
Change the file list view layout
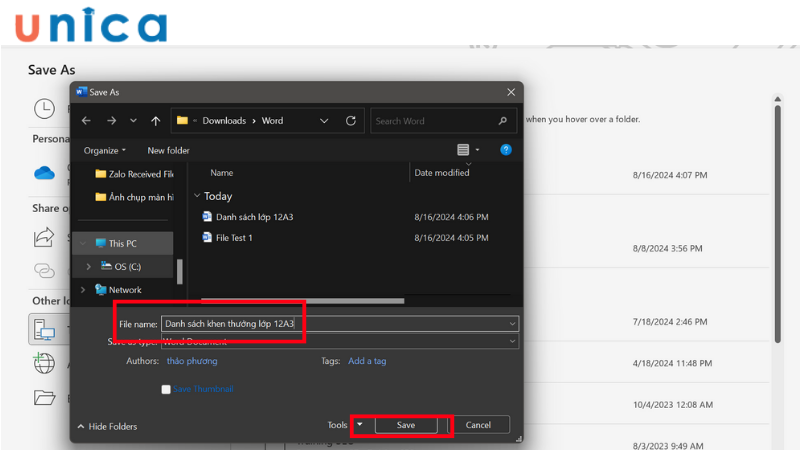click(463, 150)
